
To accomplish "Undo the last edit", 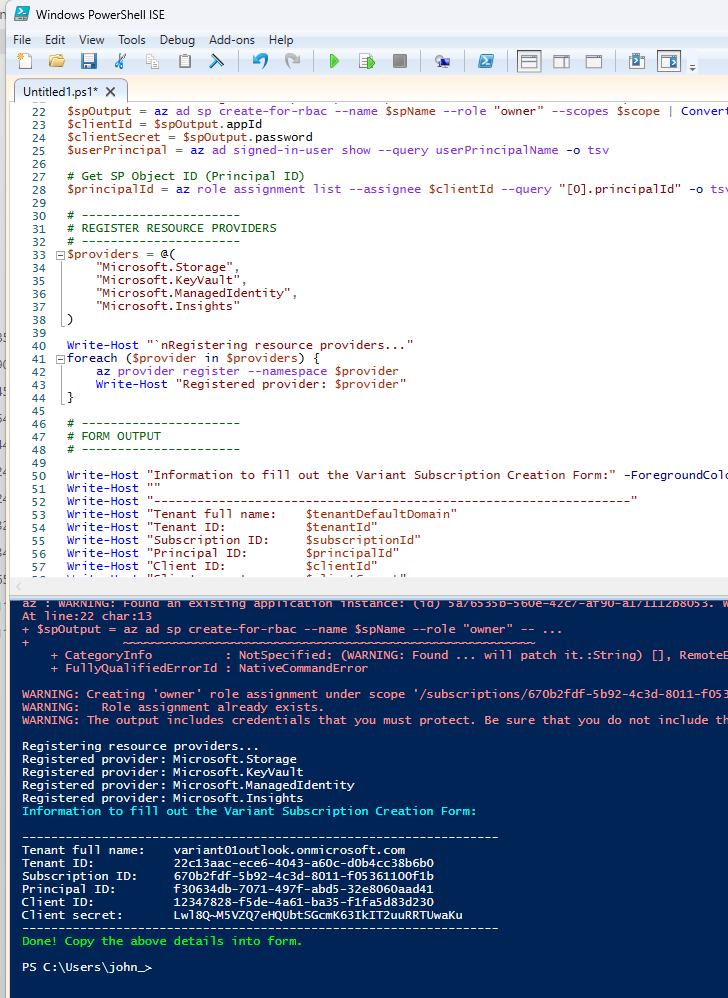I will (x=260, y=61).
